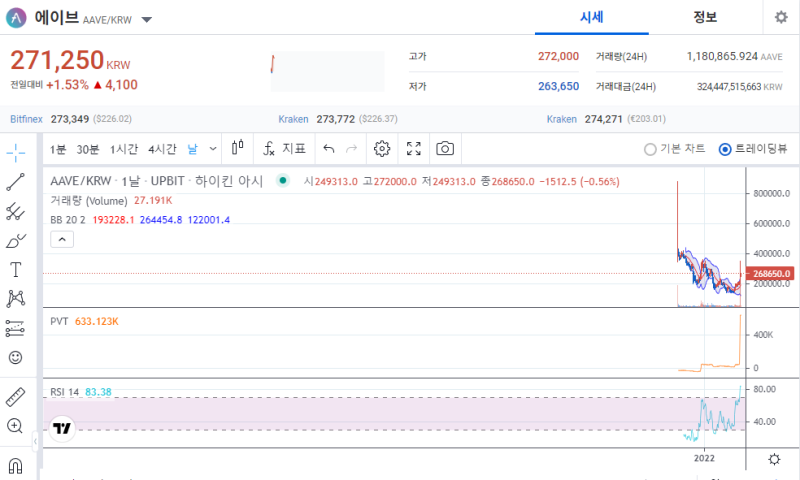Open the Kraken EUR price link
Screen dimensions: 800x480
point(562,119)
